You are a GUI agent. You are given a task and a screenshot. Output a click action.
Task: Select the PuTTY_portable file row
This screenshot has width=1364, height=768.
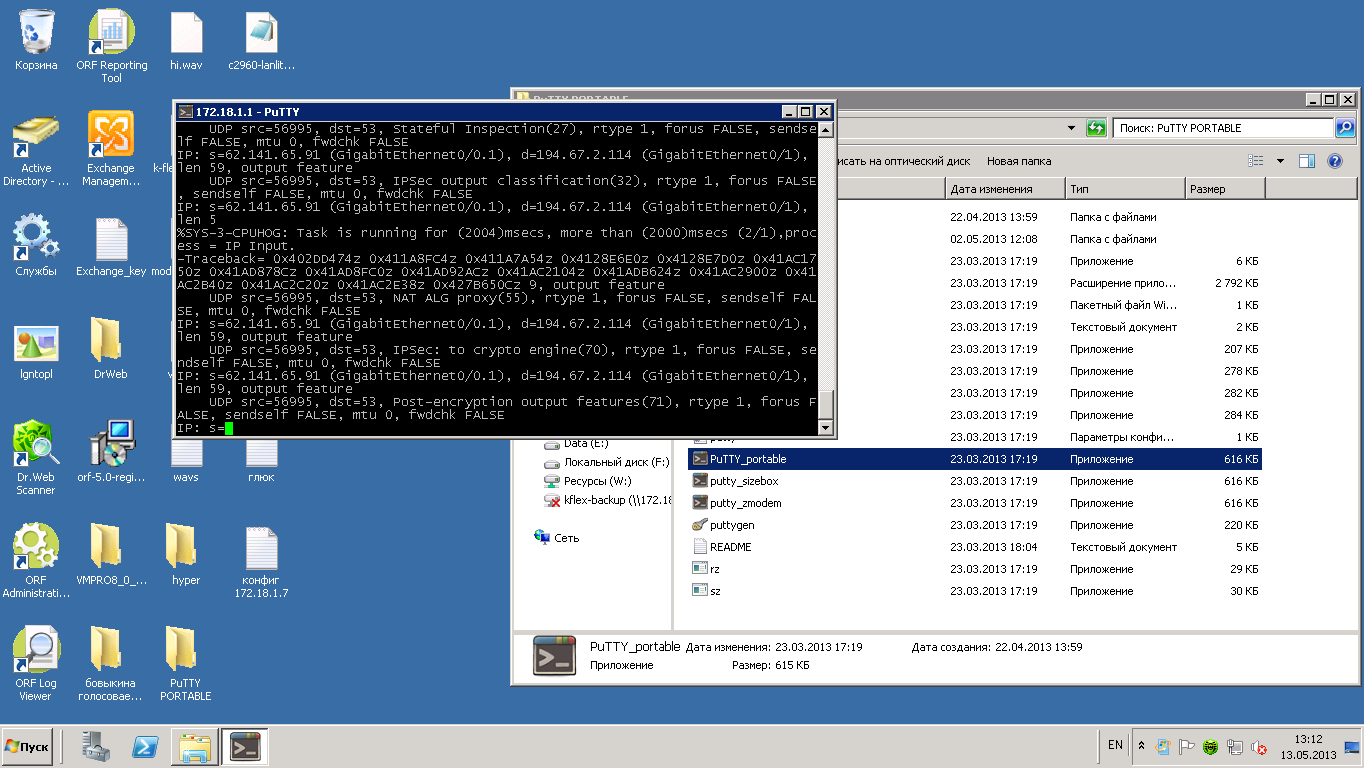click(975, 459)
